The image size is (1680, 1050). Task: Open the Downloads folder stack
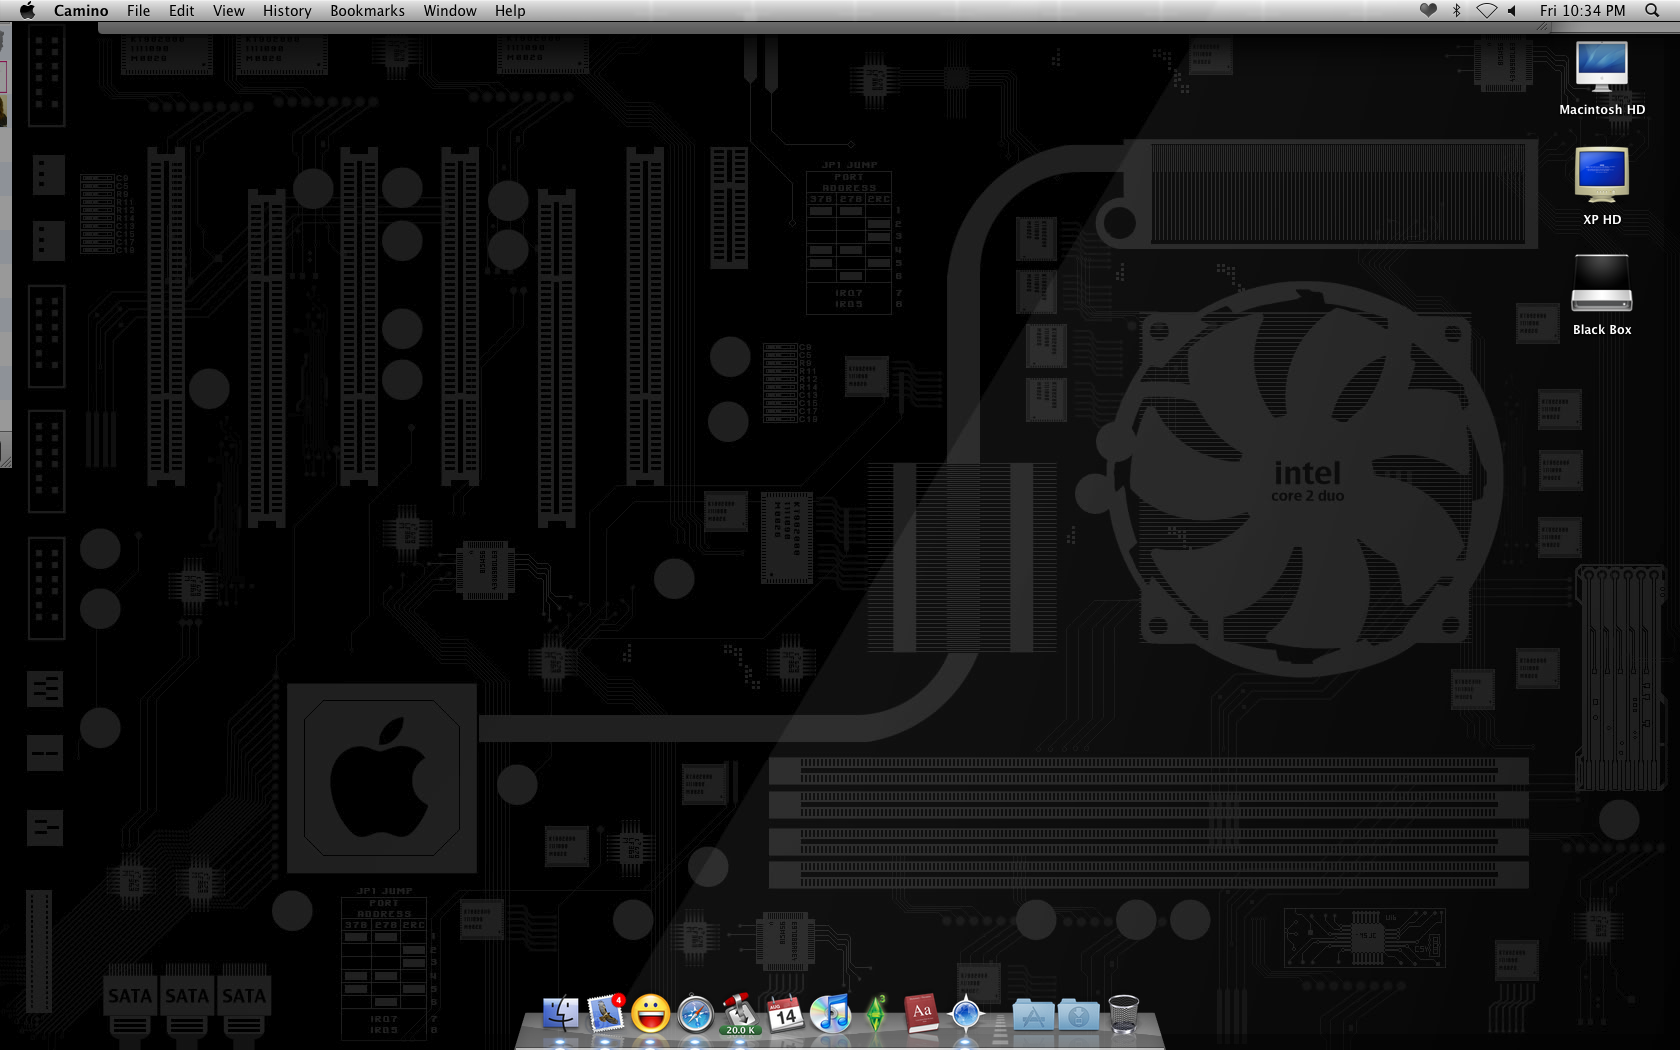click(1079, 1014)
